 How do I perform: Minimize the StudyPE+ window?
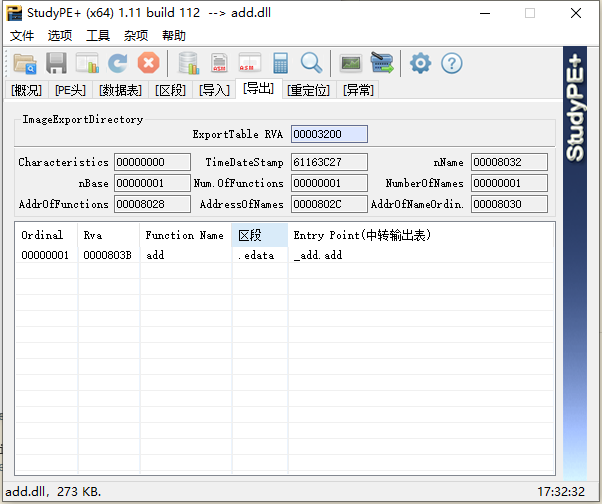(x=485, y=13)
